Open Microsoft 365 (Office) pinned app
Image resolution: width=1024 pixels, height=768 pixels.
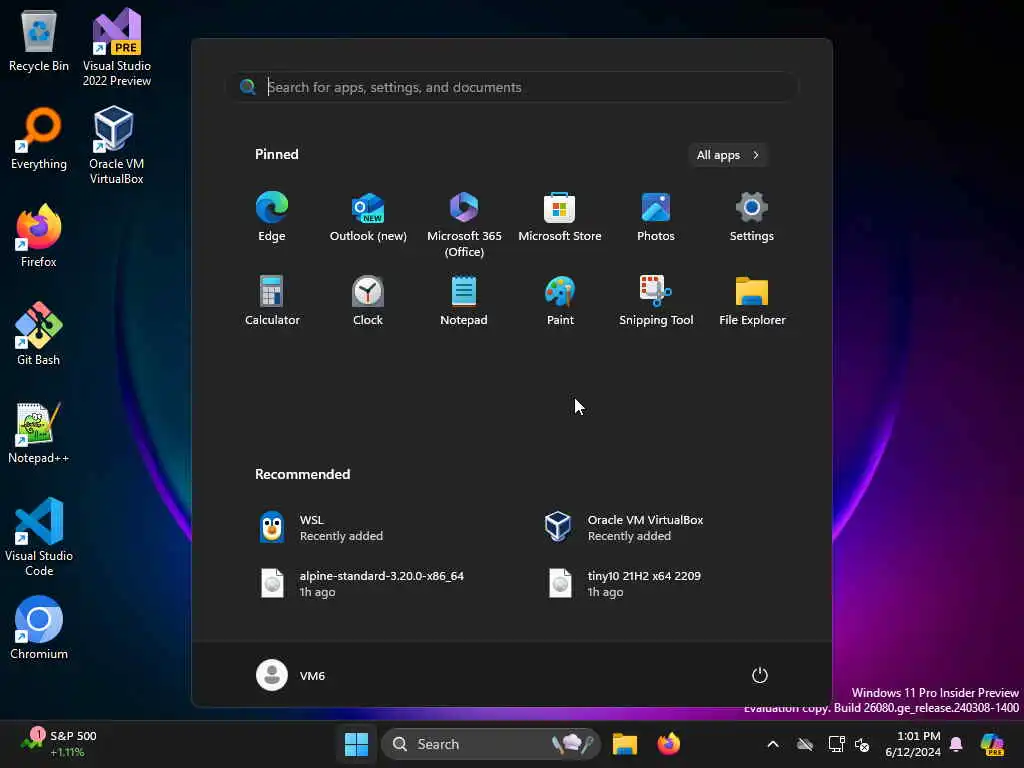point(464,224)
